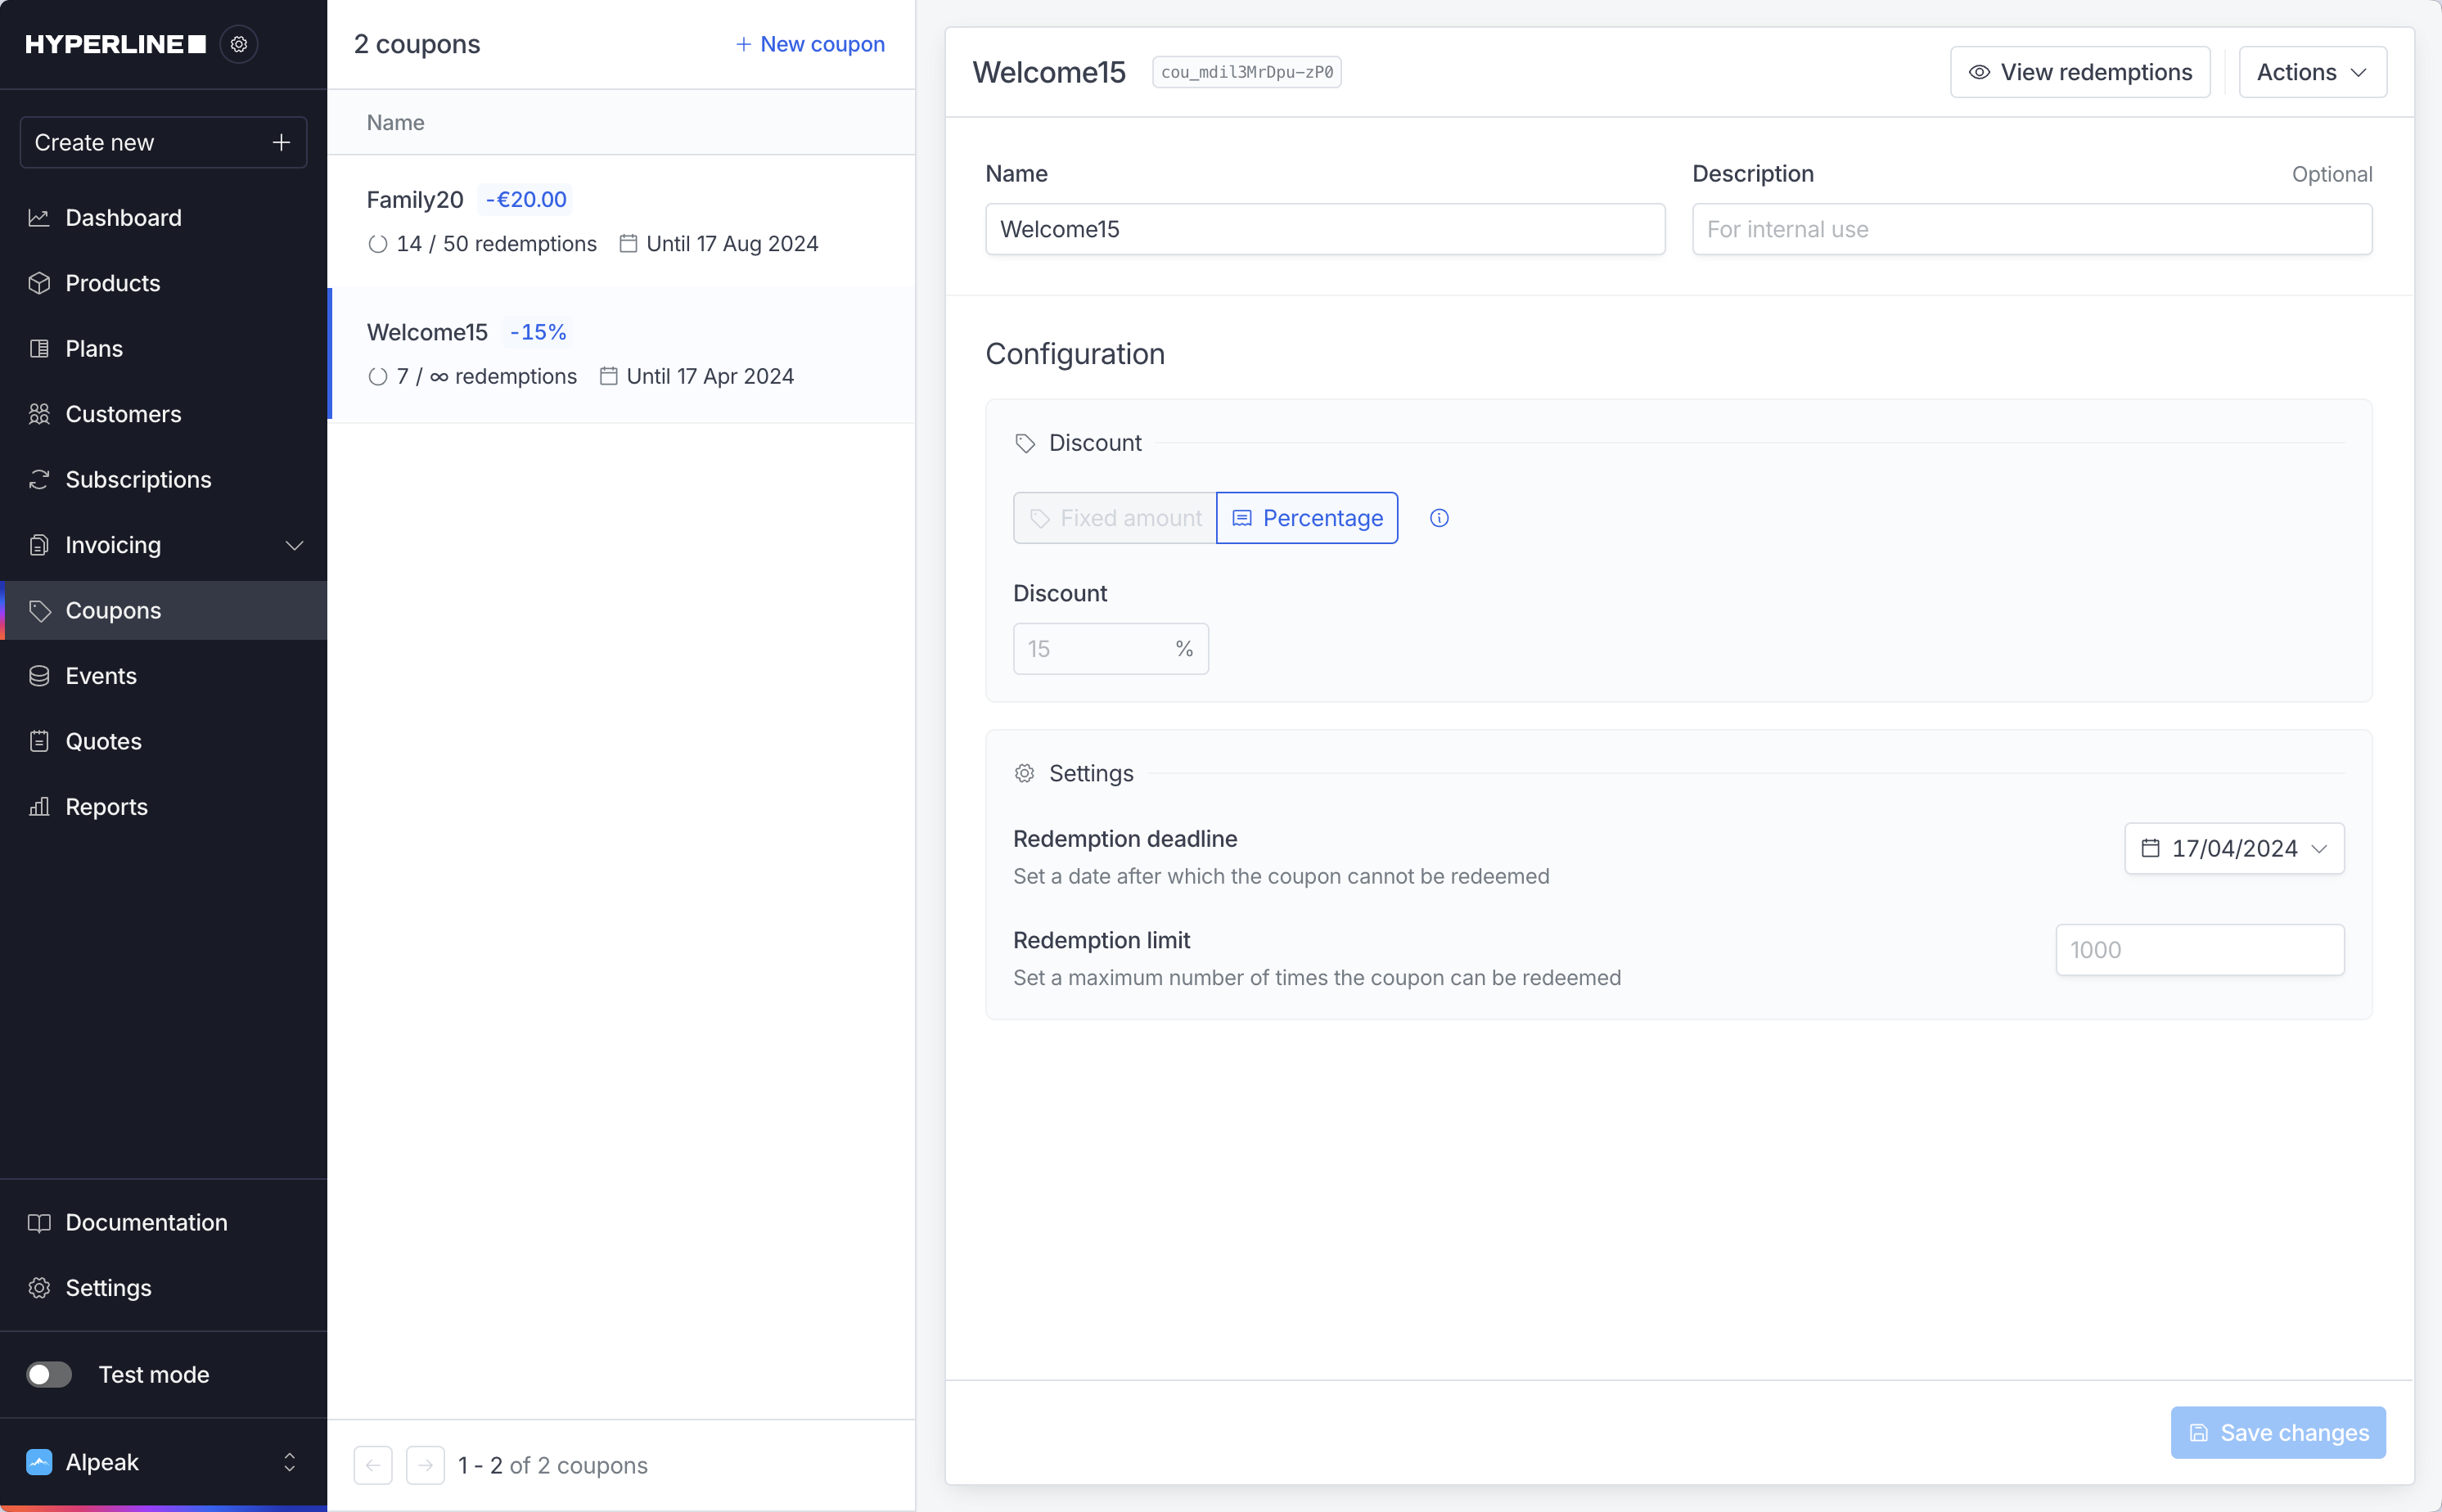Click the Plans book icon
The height and width of the screenshot is (1512, 2442).
pyautogui.click(x=39, y=348)
